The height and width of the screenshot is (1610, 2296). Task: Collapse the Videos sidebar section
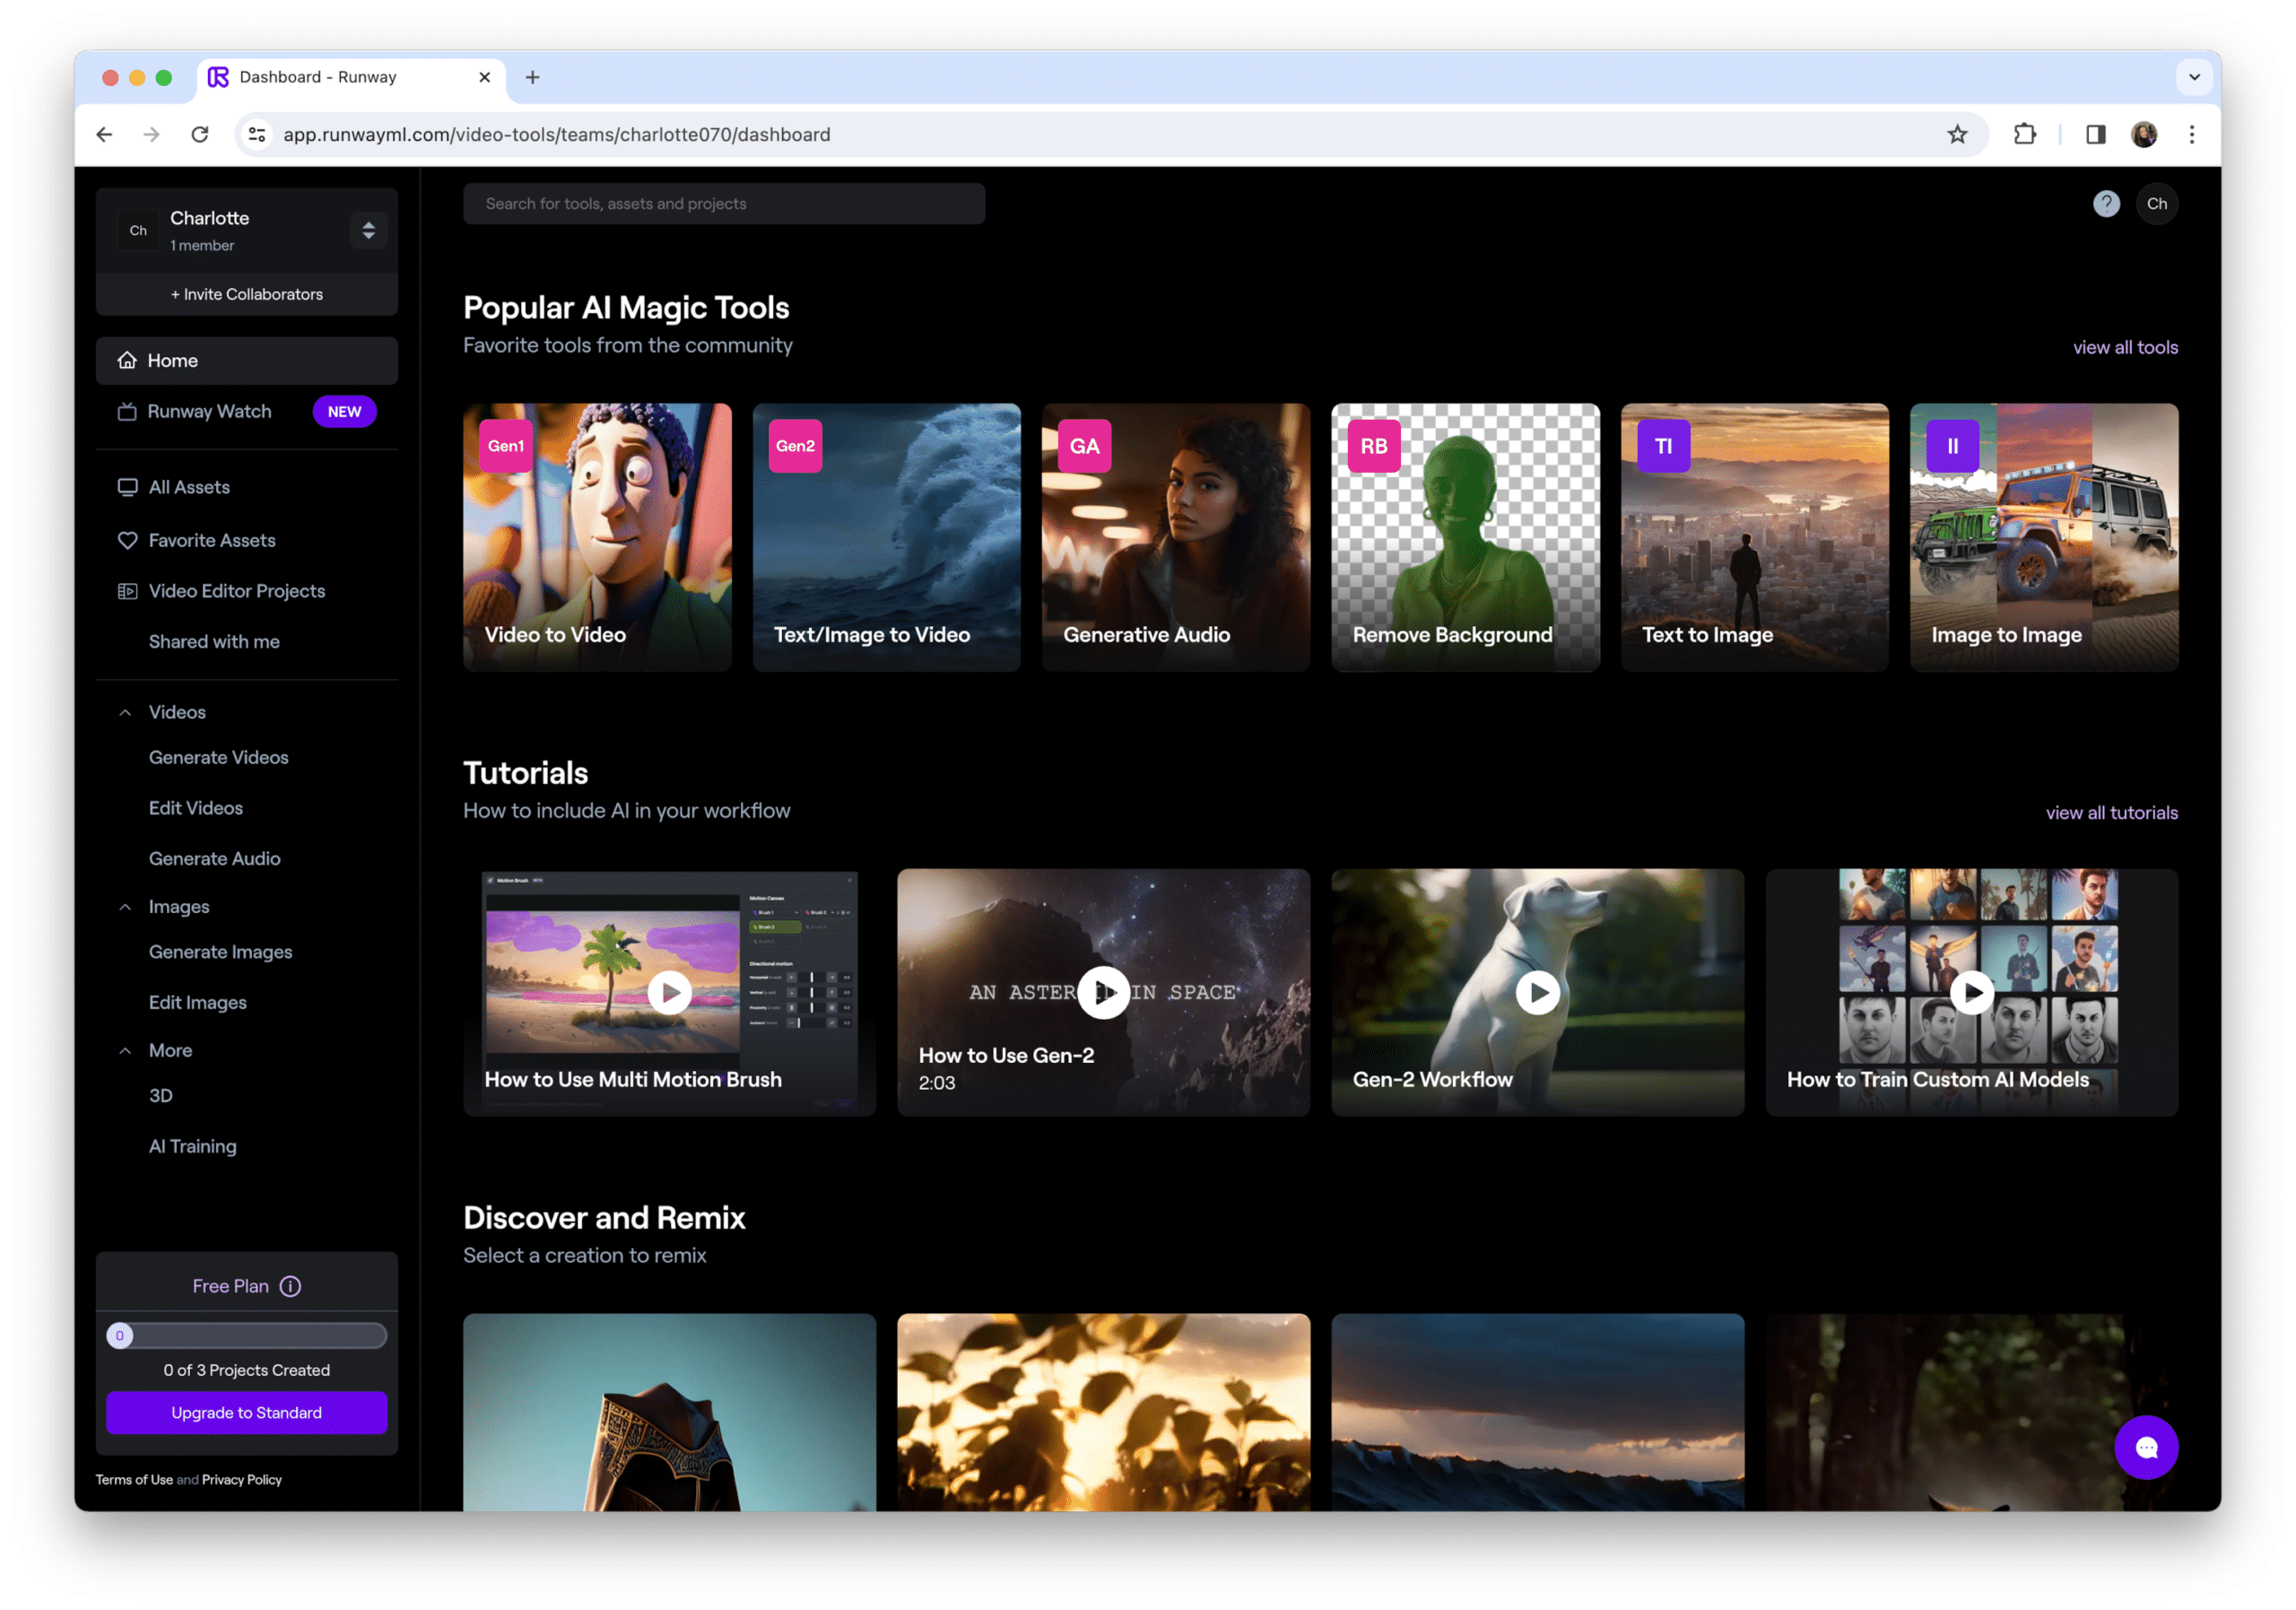(125, 712)
